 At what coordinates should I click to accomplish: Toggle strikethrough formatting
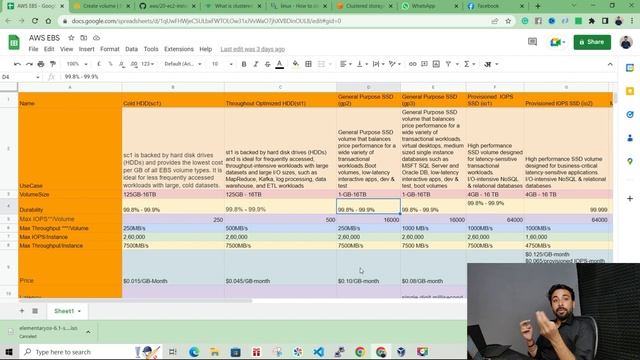[268, 64]
